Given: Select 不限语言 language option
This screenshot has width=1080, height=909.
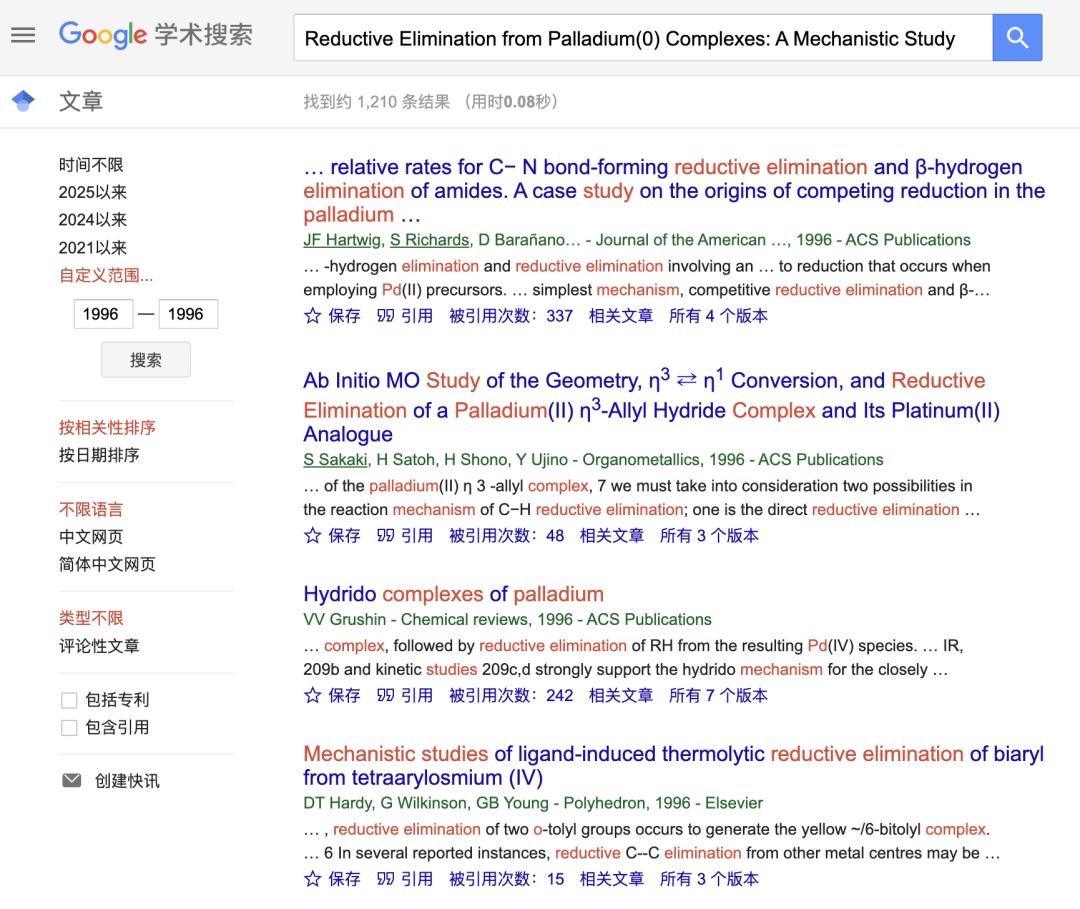Looking at the screenshot, I should pyautogui.click(x=91, y=510).
